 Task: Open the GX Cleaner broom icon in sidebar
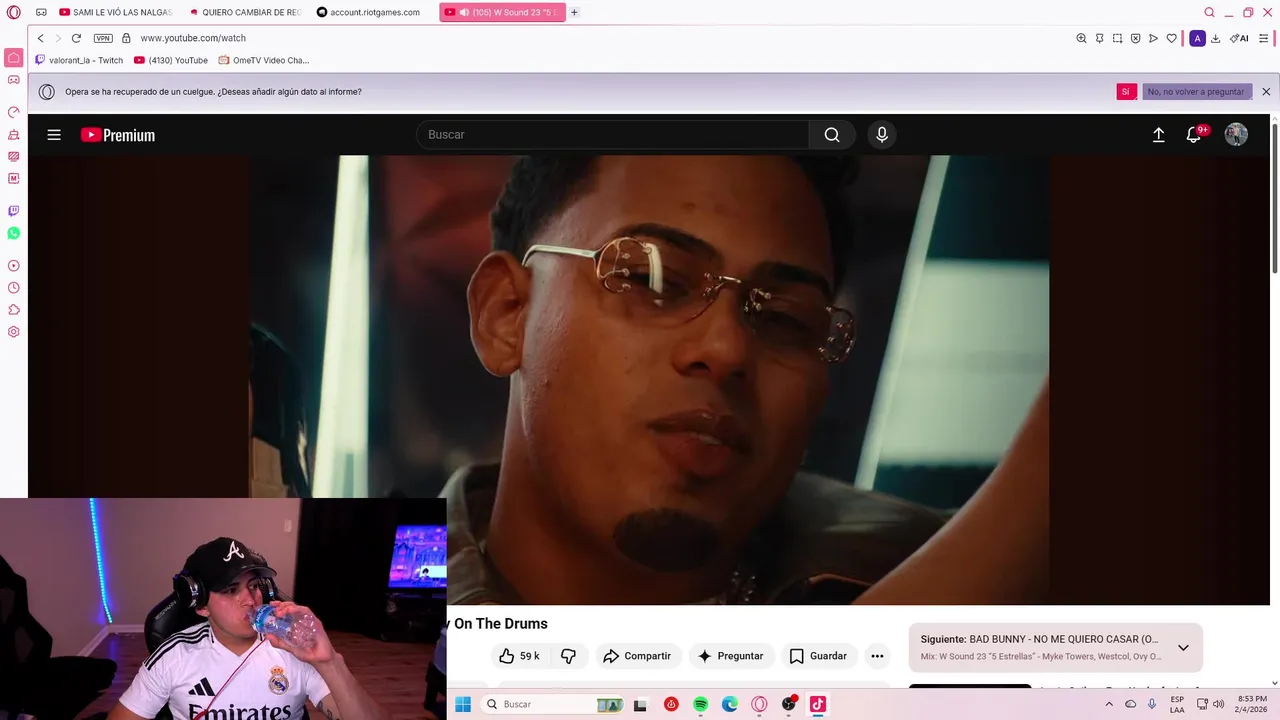(13, 134)
